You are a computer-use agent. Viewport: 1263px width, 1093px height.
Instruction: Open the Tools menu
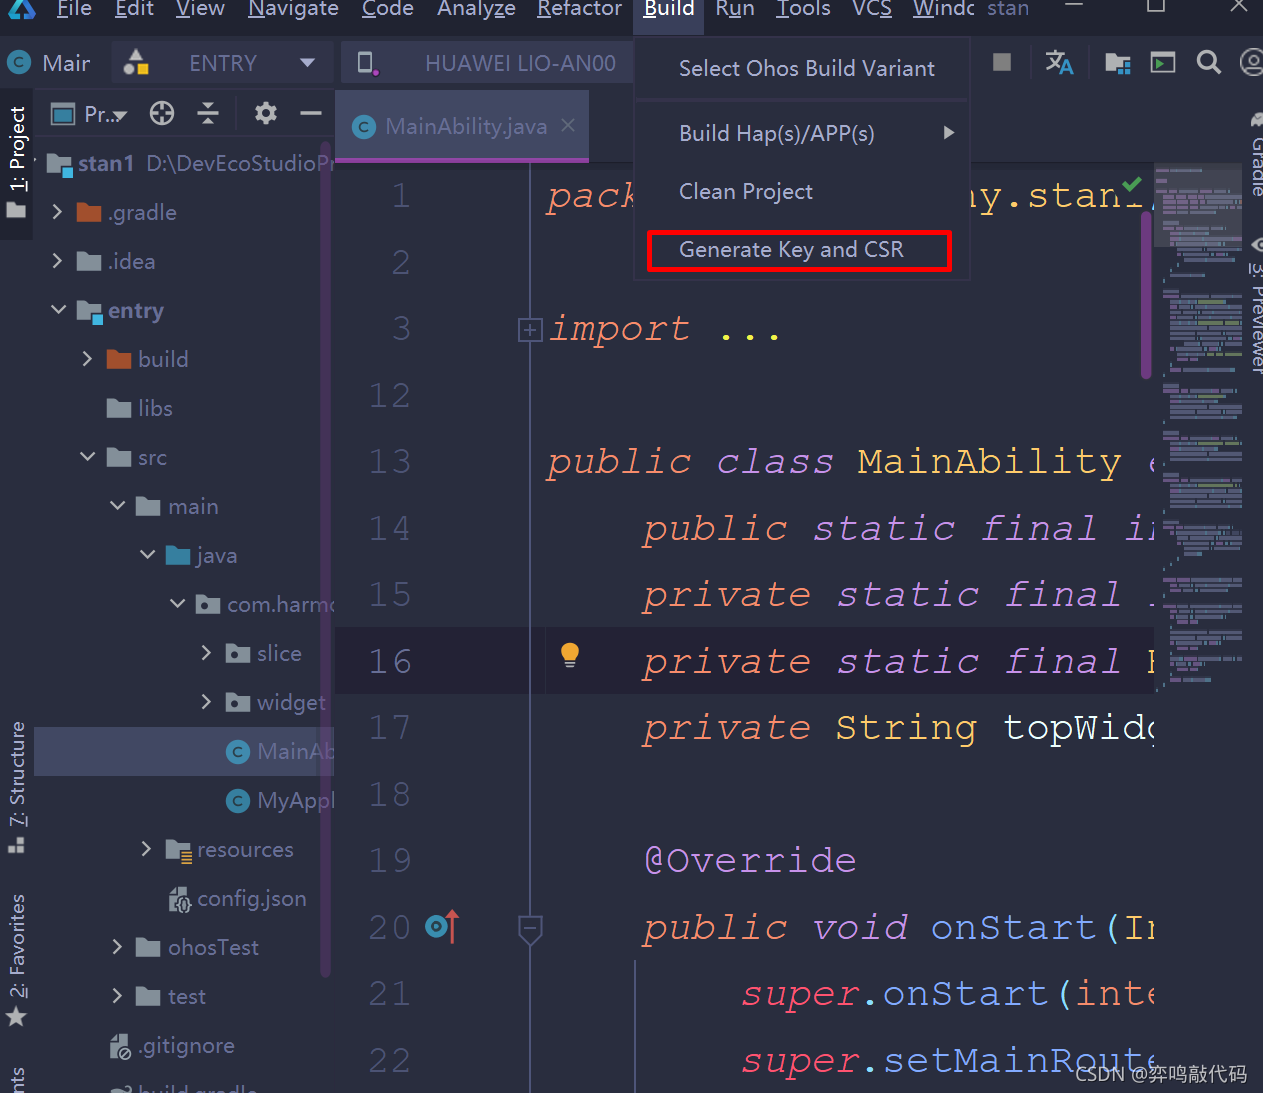[x=803, y=9]
